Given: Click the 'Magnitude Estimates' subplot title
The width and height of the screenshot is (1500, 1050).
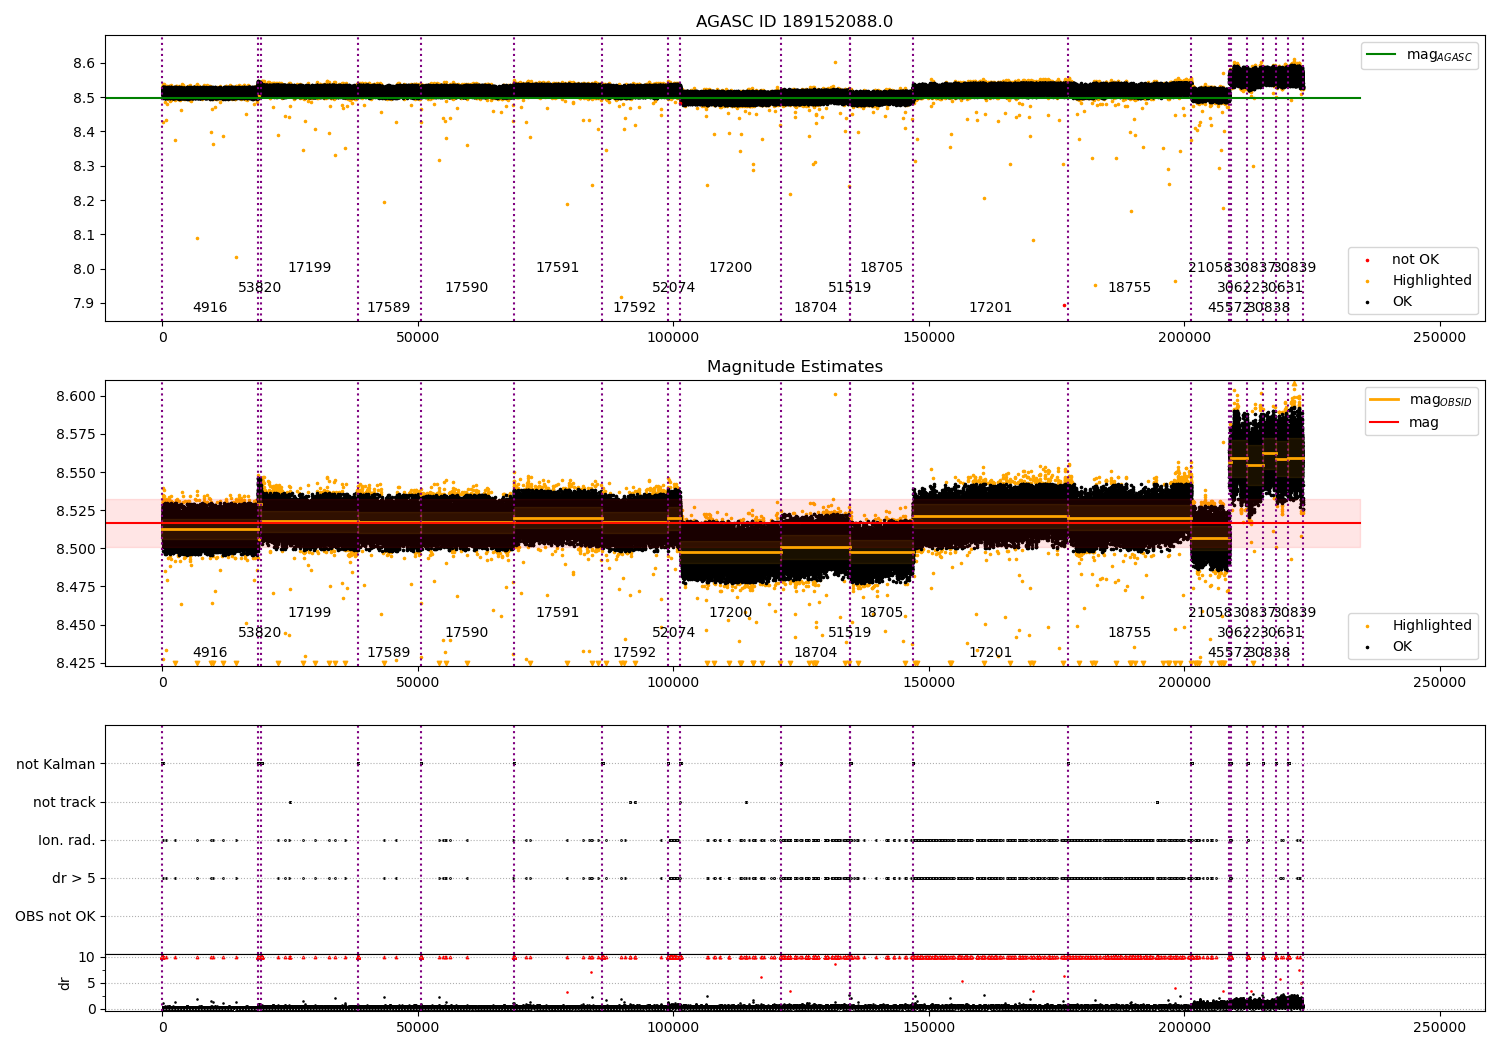Looking at the screenshot, I should (x=794, y=367).
